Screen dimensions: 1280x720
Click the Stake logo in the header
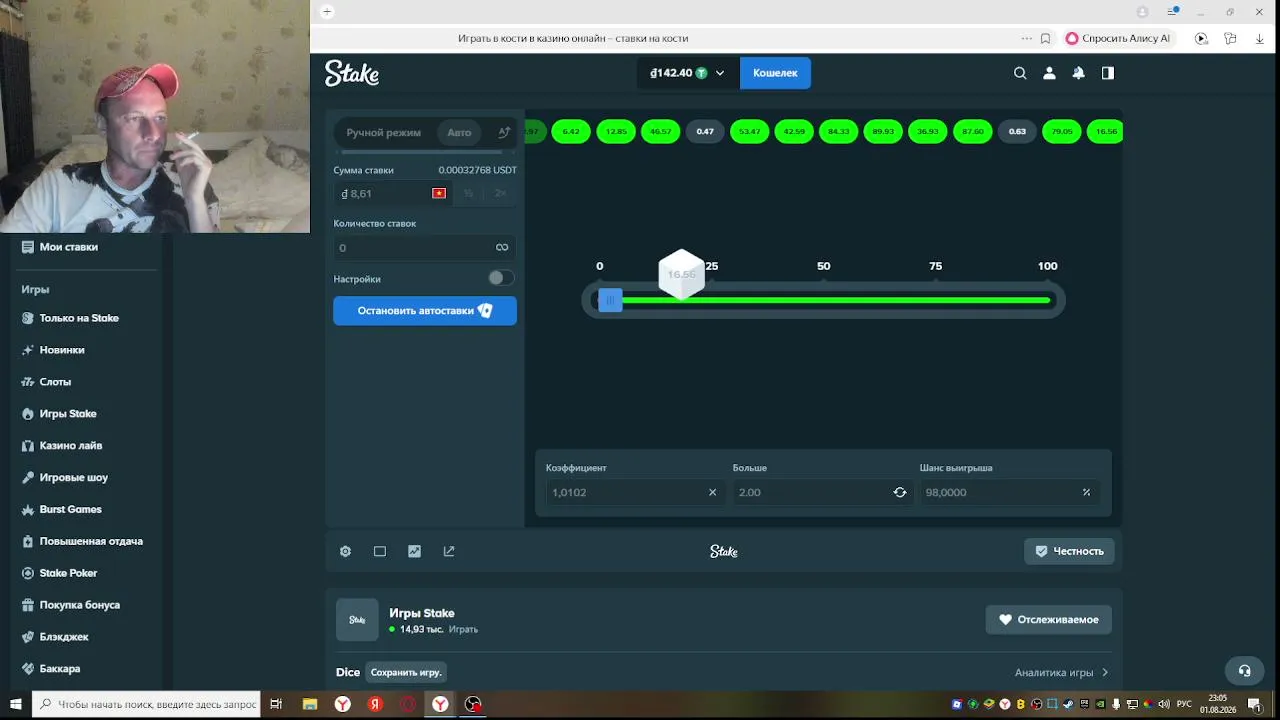point(352,73)
